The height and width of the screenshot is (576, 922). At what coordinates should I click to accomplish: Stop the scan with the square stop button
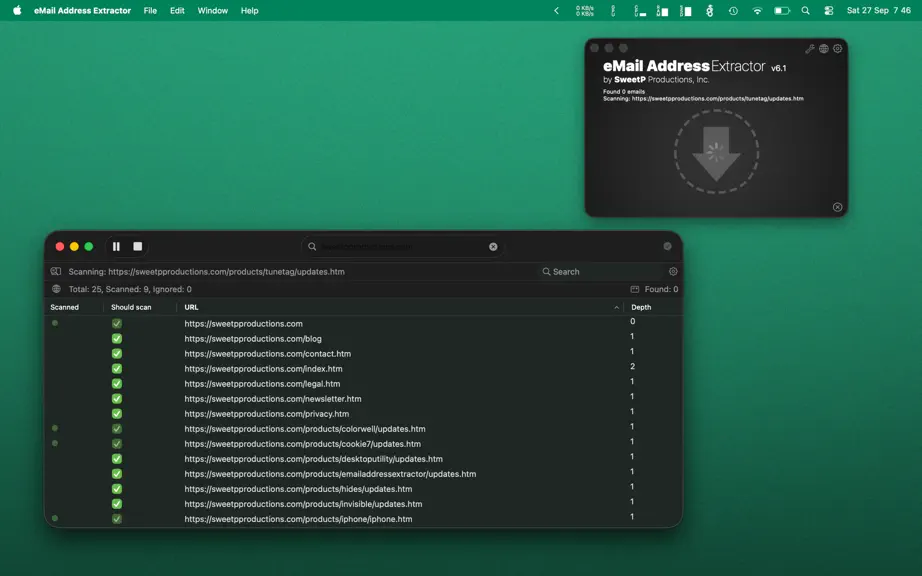(138, 246)
